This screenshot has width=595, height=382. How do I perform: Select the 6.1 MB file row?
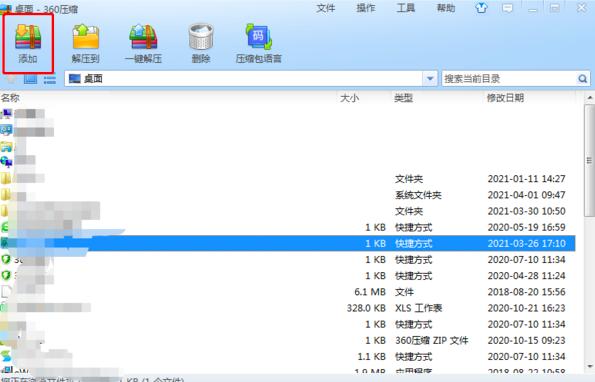click(x=288, y=292)
